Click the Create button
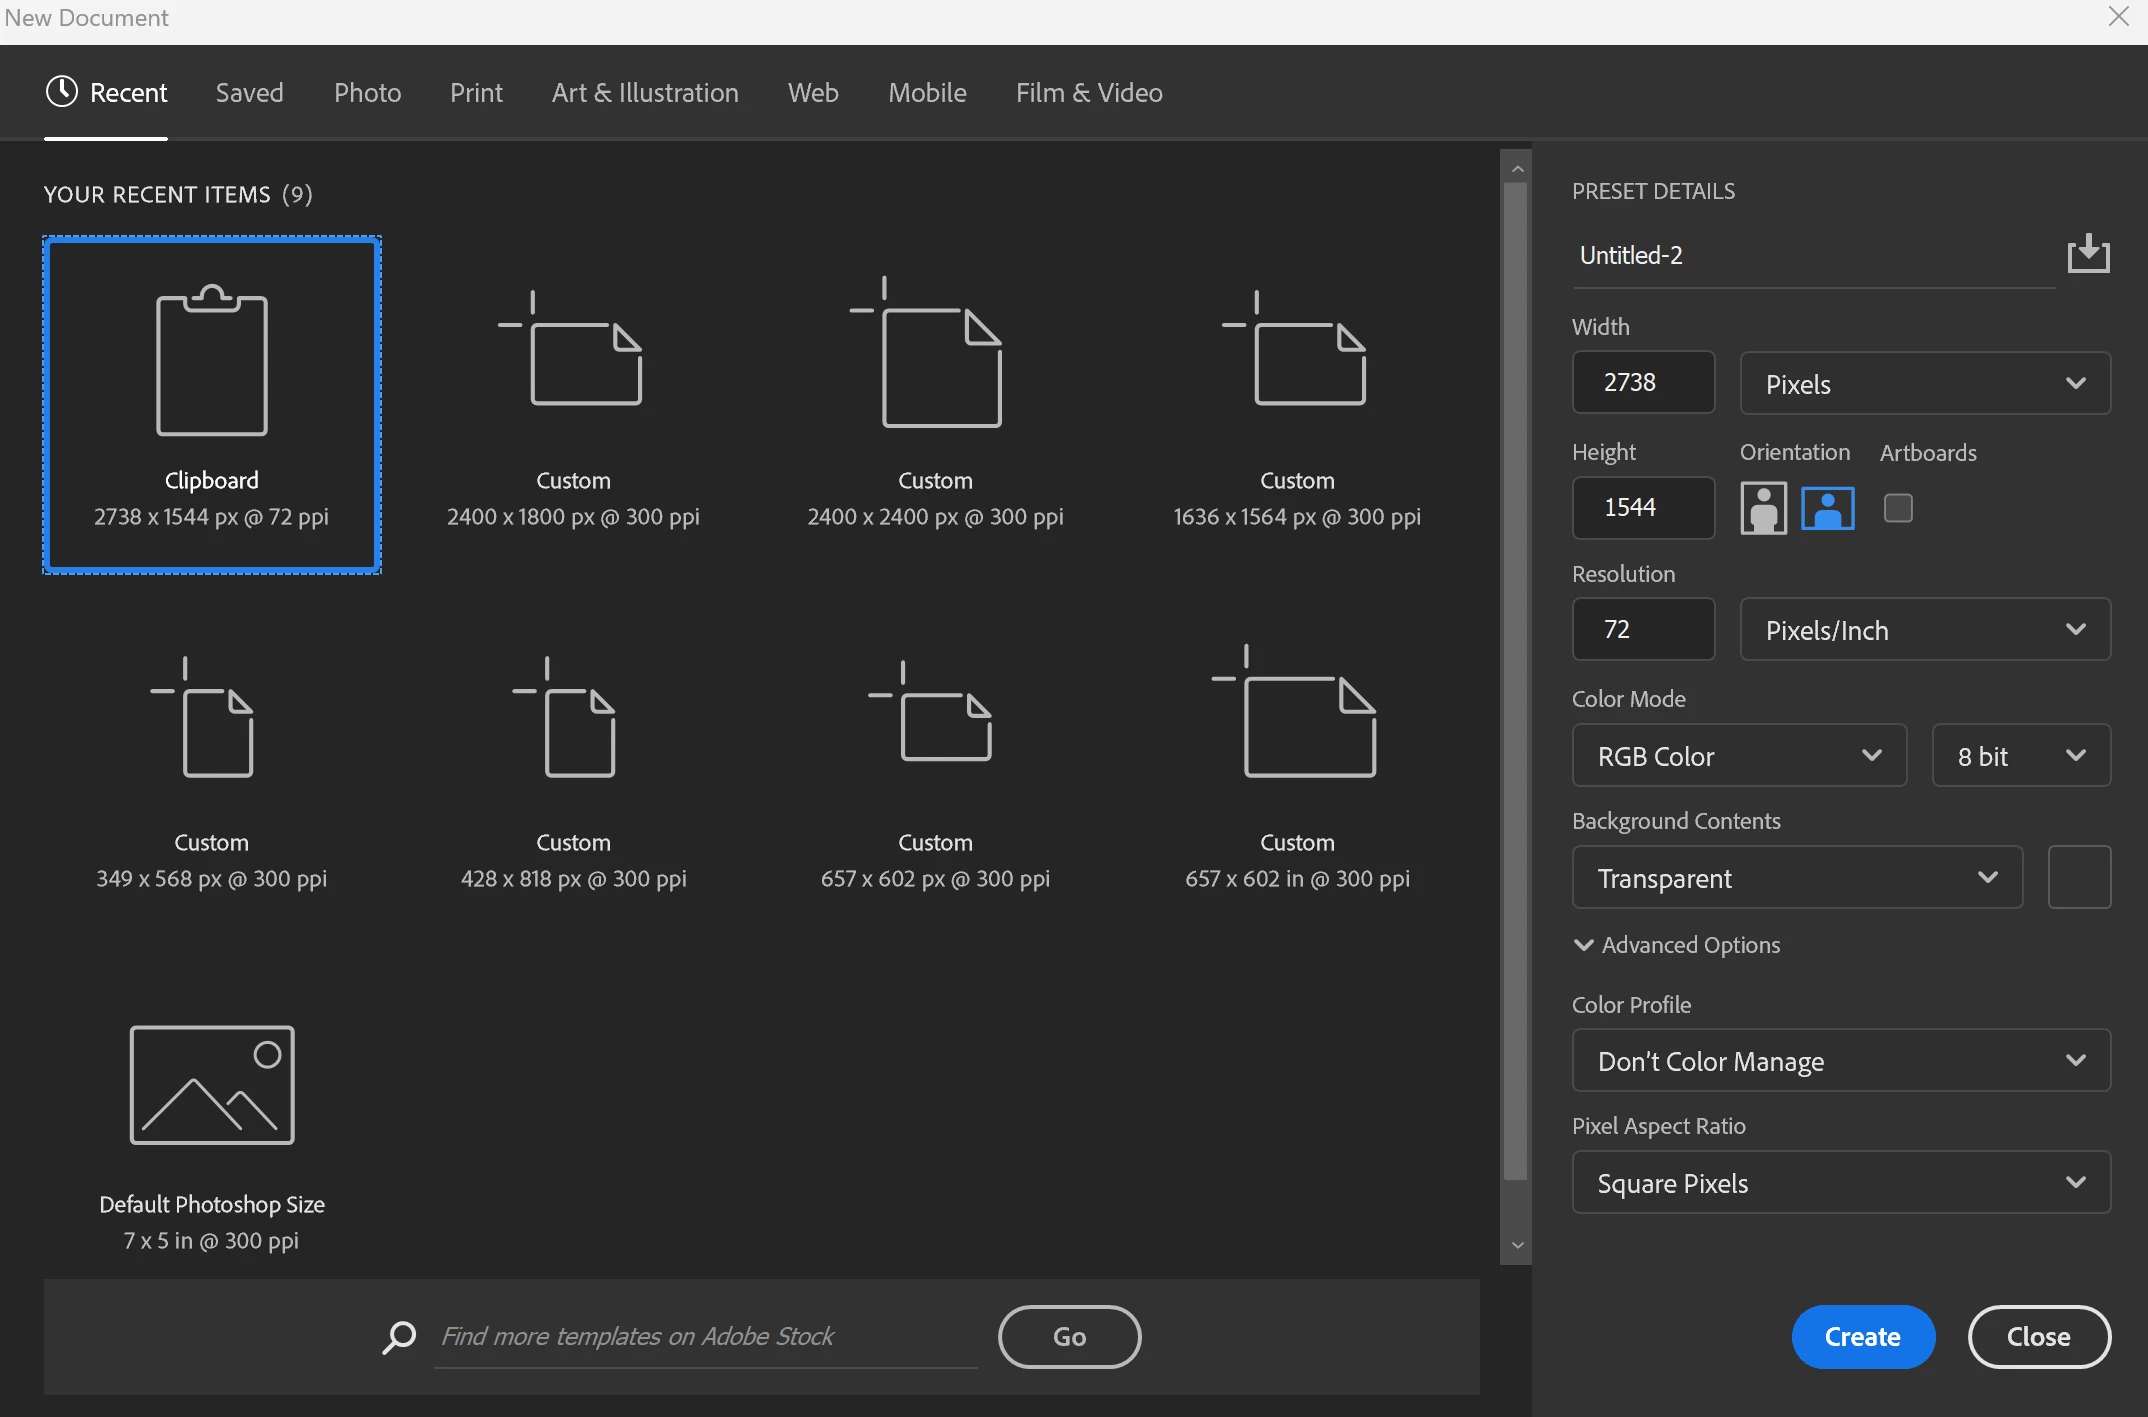The width and height of the screenshot is (2148, 1417). (1862, 1336)
